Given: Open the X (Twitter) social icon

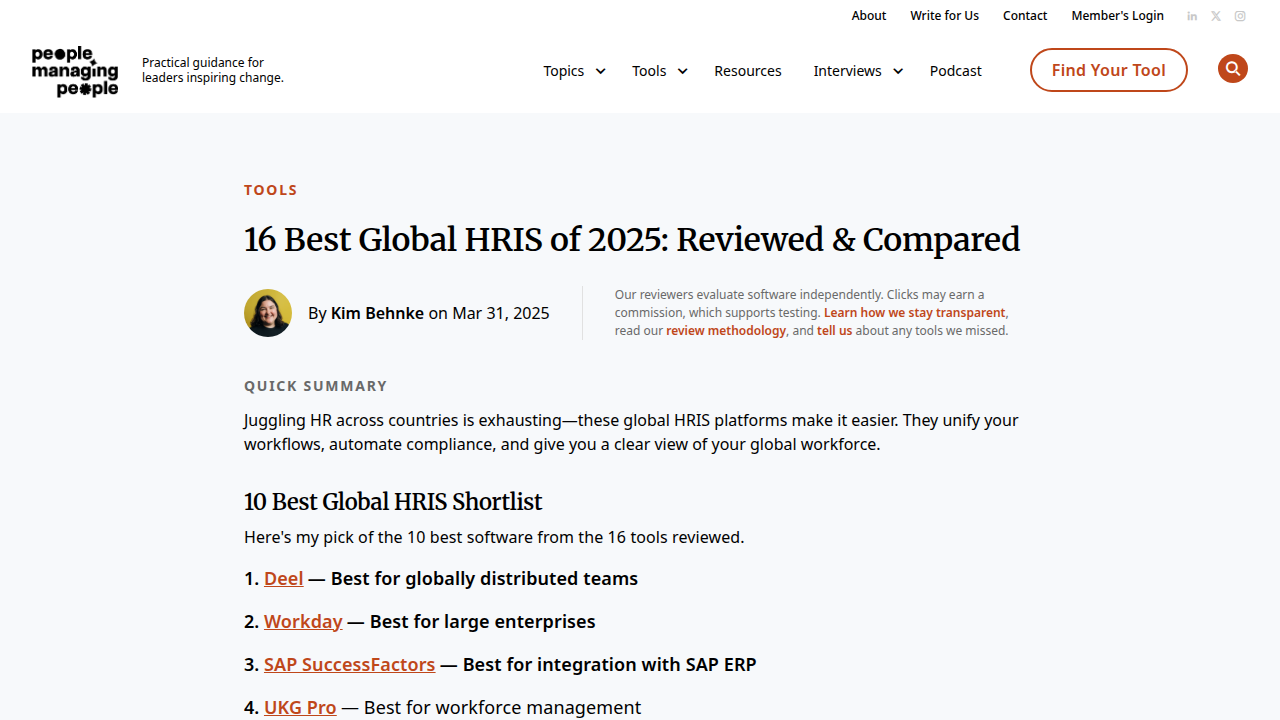Looking at the screenshot, I should [x=1216, y=16].
